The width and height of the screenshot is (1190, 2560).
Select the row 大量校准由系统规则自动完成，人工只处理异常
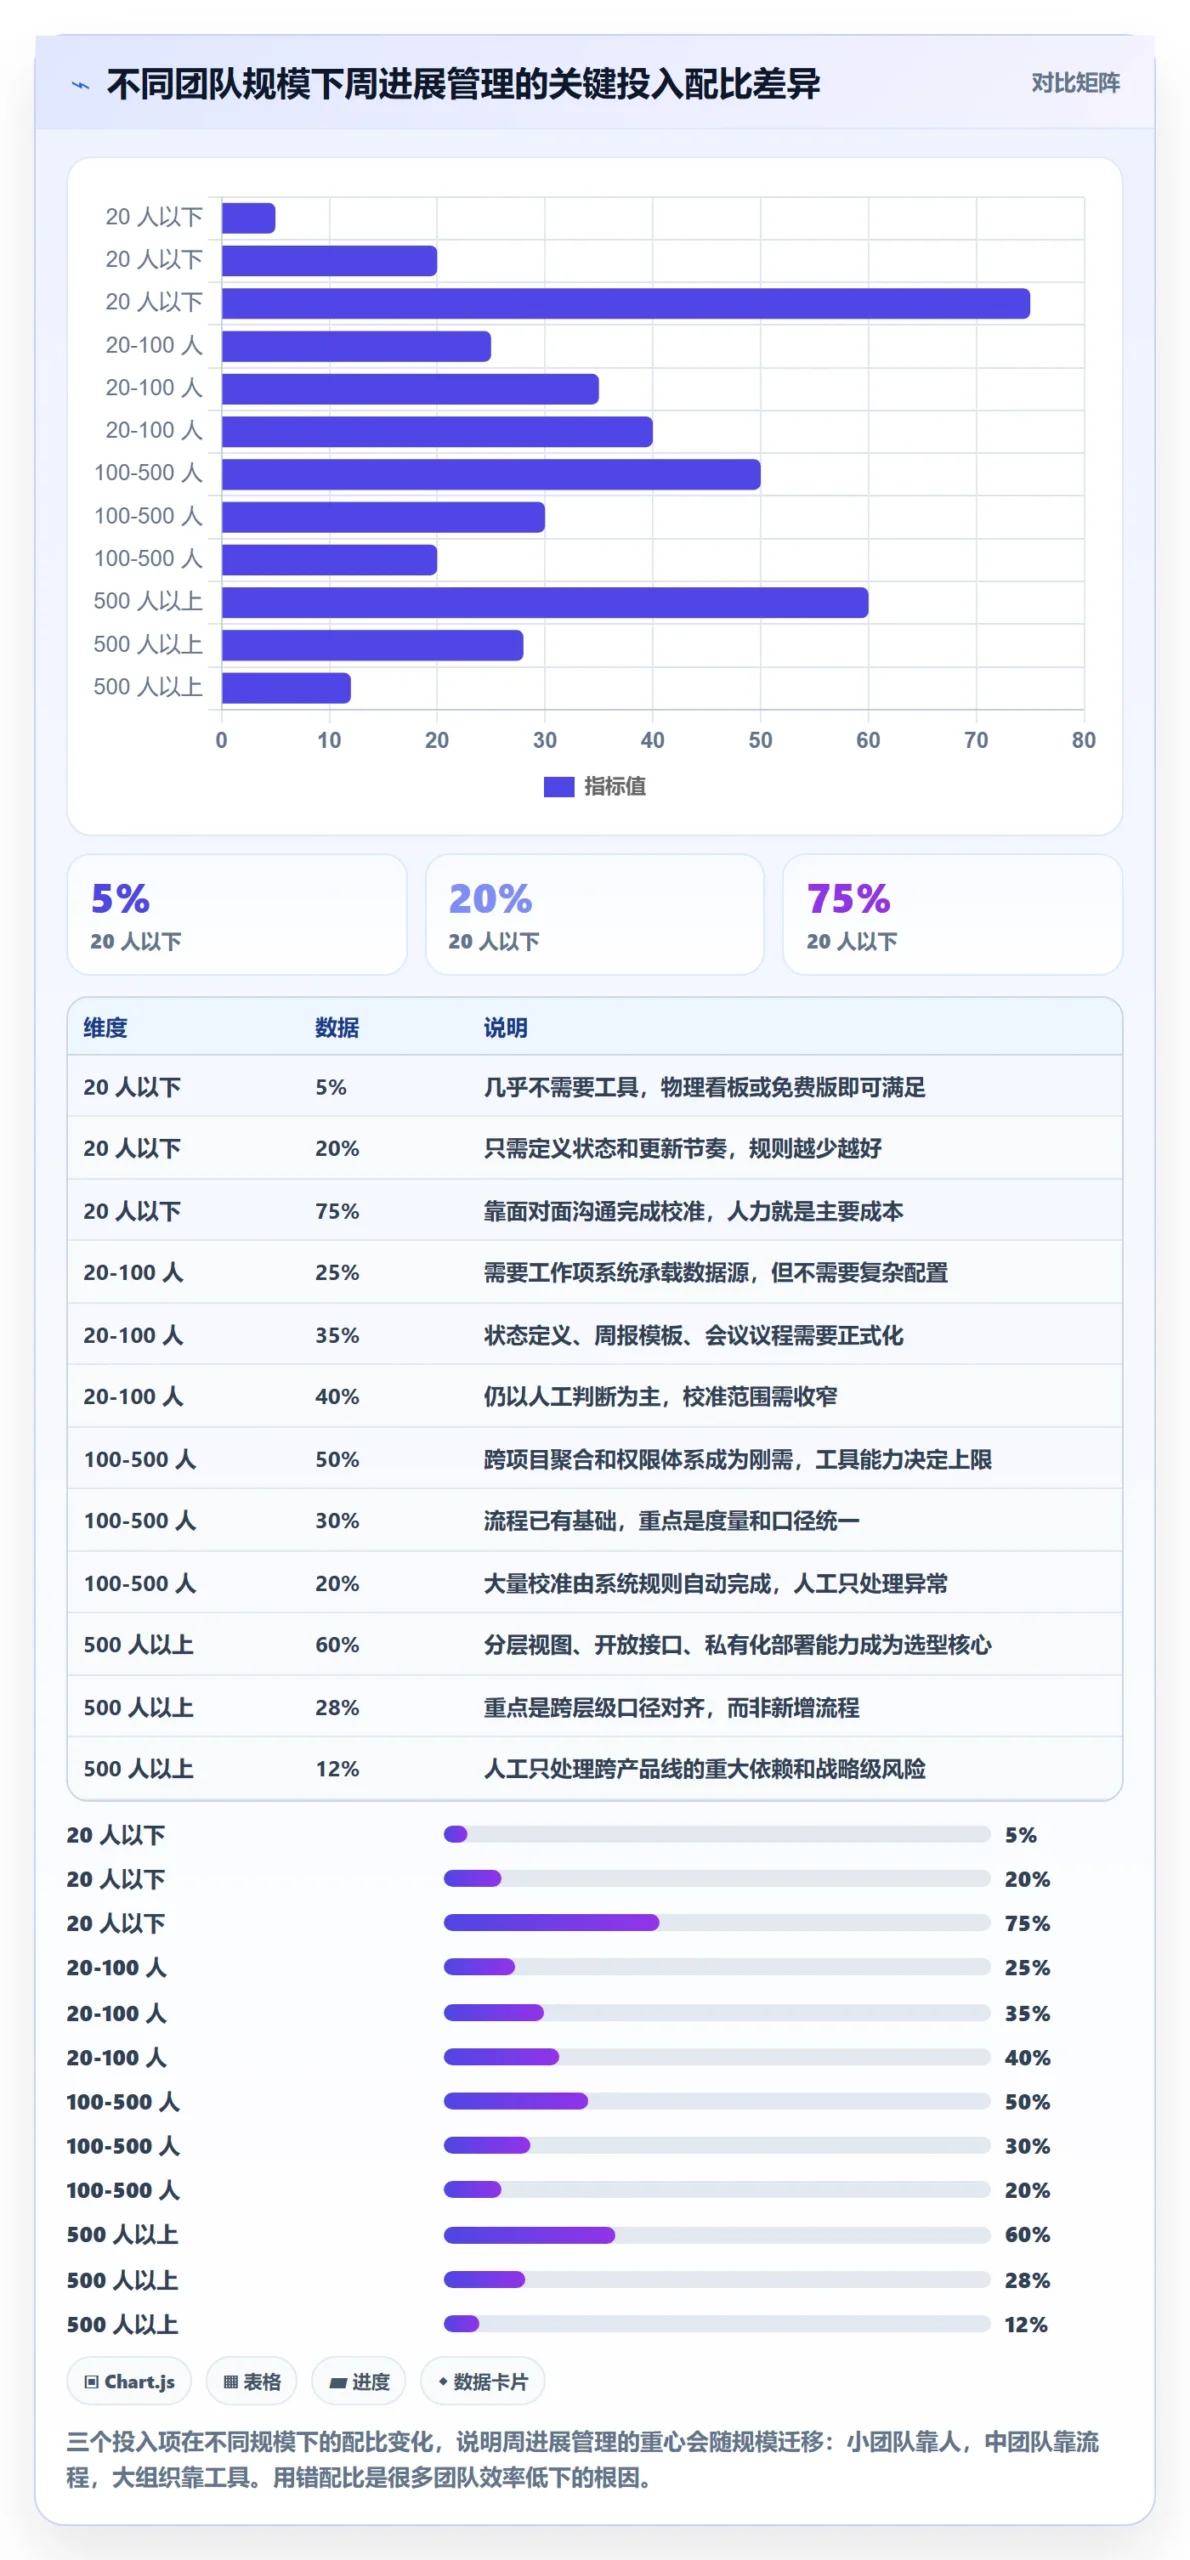pyautogui.click(x=594, y=1583)
